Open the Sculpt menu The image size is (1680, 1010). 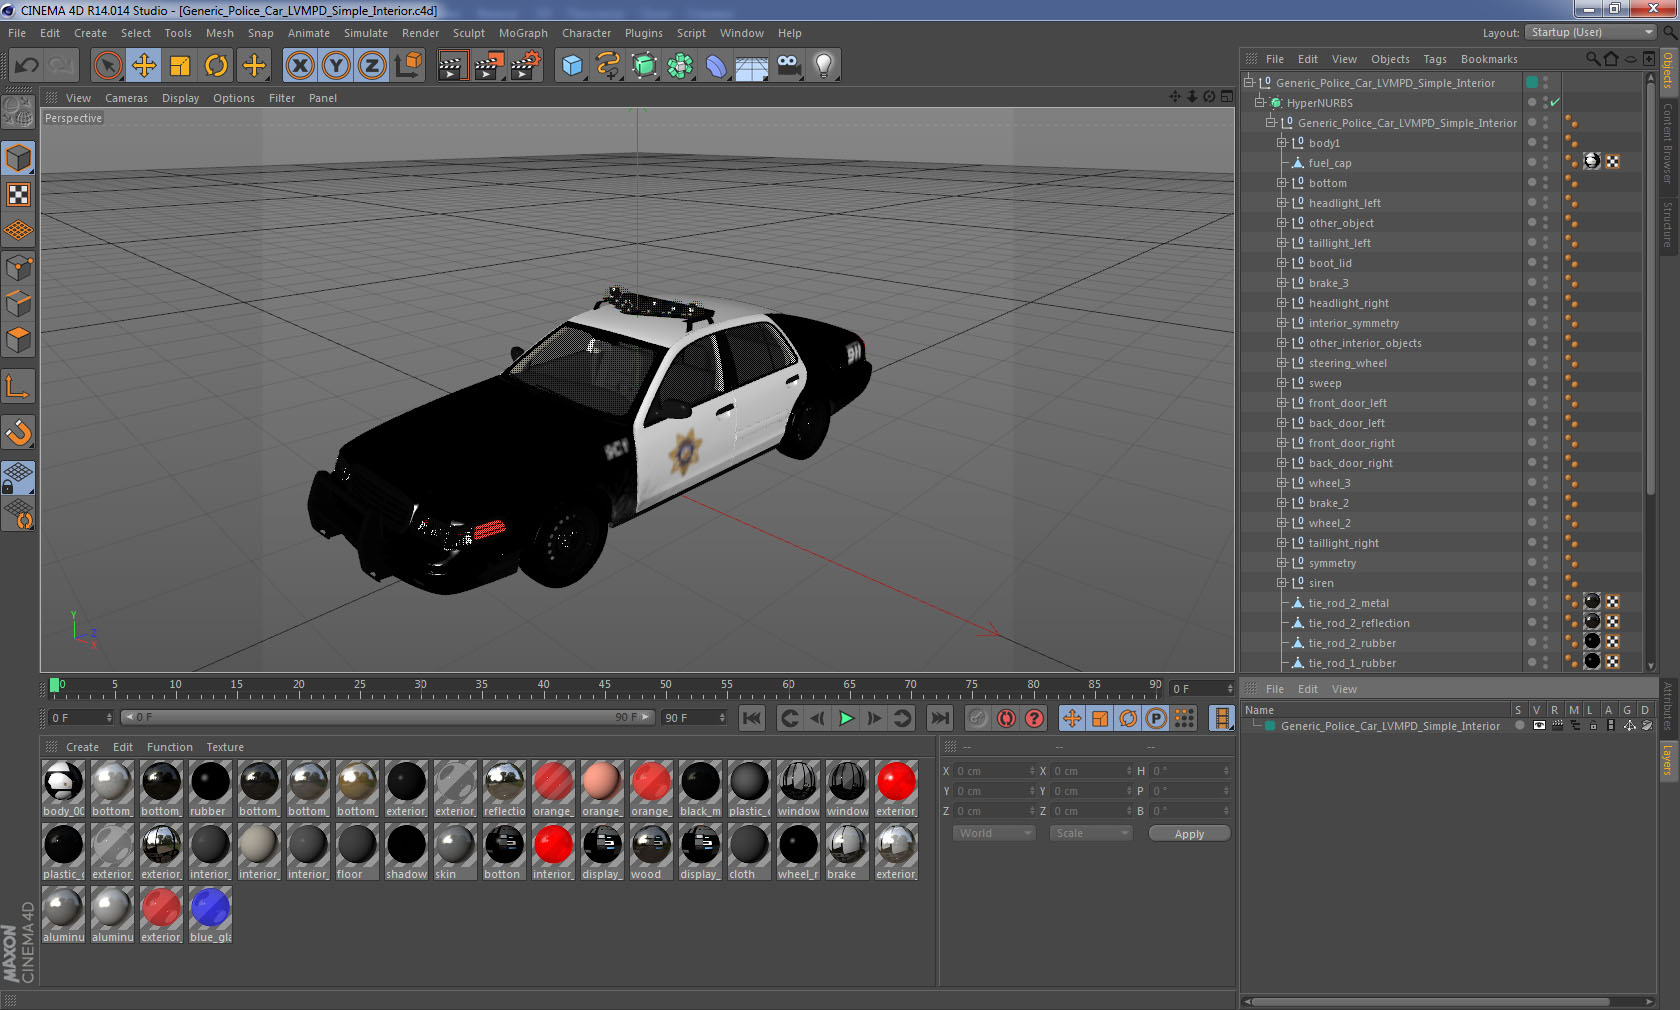[468, 33]
